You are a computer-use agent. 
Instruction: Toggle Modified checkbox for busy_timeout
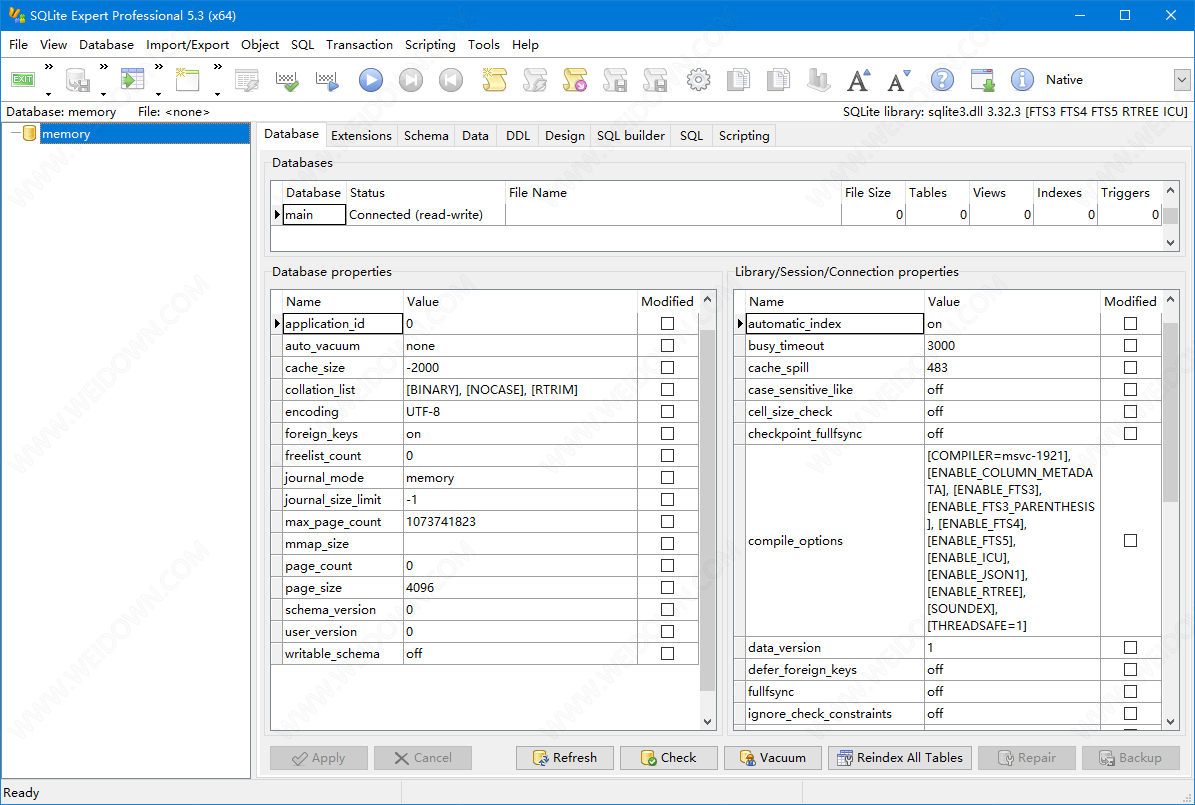[1130, 346]
